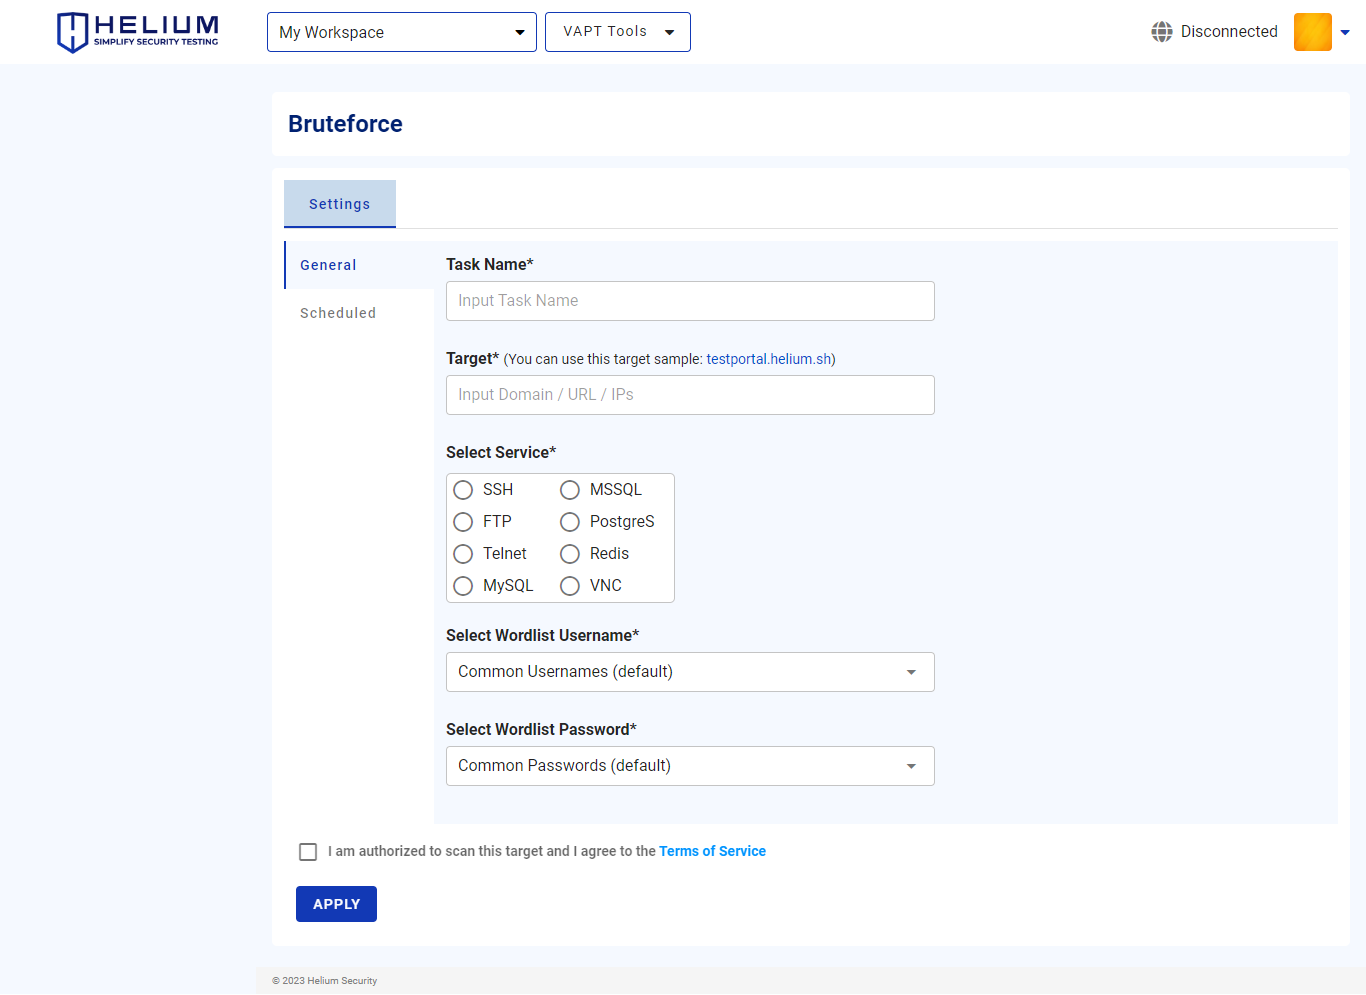Focus the Target domain input field
Screen dimensions: 1366x995
click(x=690, y=395)
